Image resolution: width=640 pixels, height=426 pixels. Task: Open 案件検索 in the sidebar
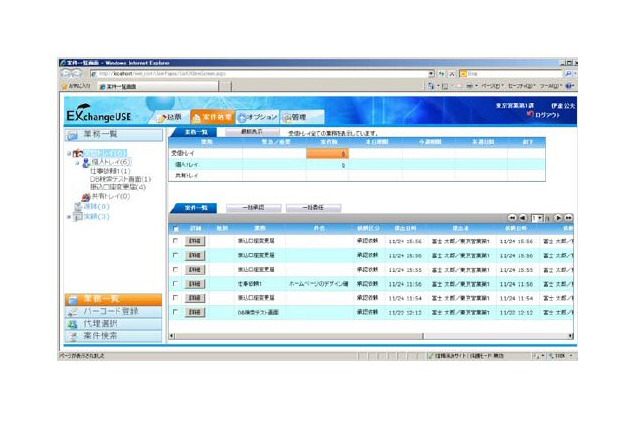[x=113, y=336]
